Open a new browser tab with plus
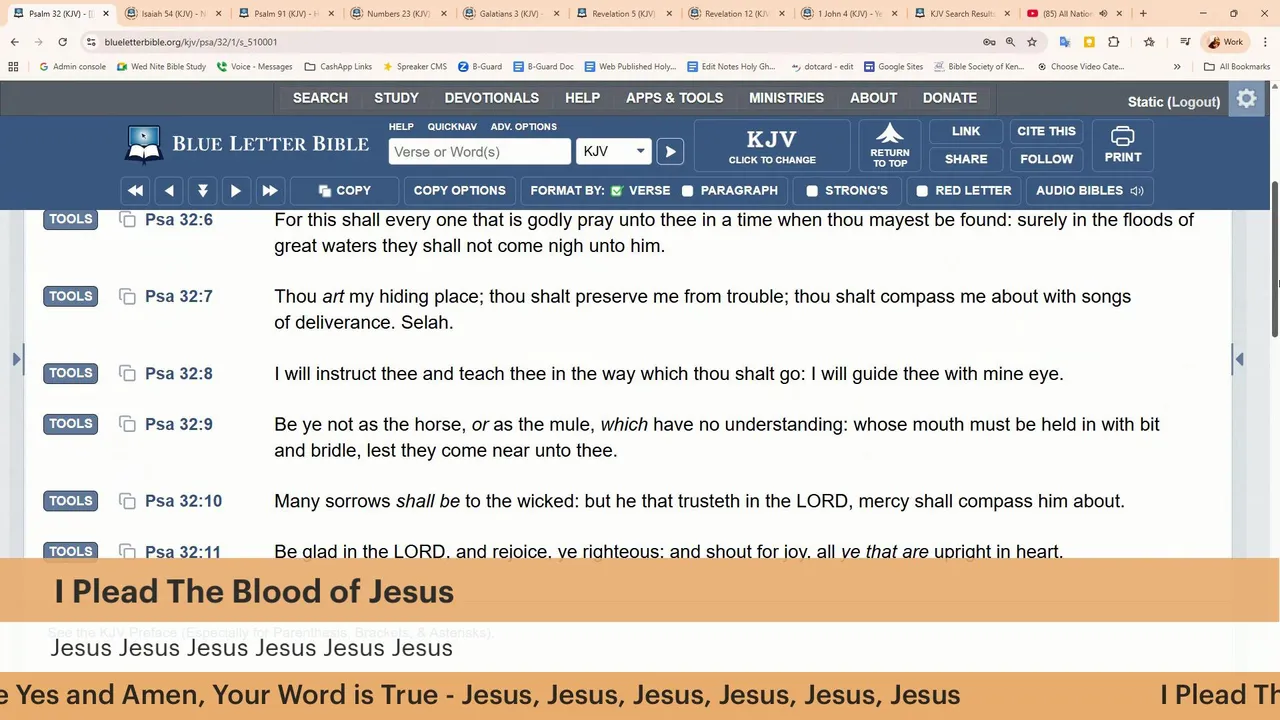1280x720 pixels. pos(1144,13)
